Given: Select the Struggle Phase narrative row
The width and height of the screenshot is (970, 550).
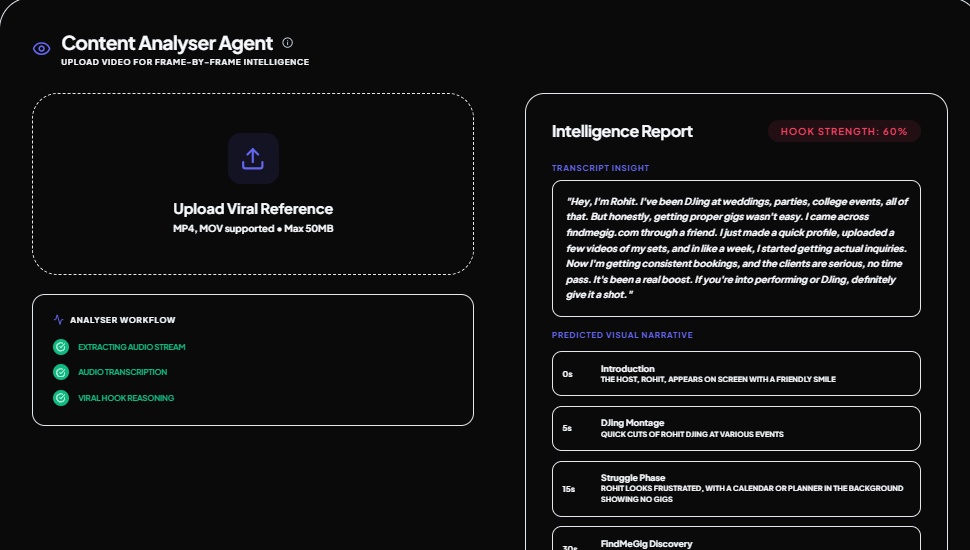Looking at the screenshot, I should tap(735, 489).
